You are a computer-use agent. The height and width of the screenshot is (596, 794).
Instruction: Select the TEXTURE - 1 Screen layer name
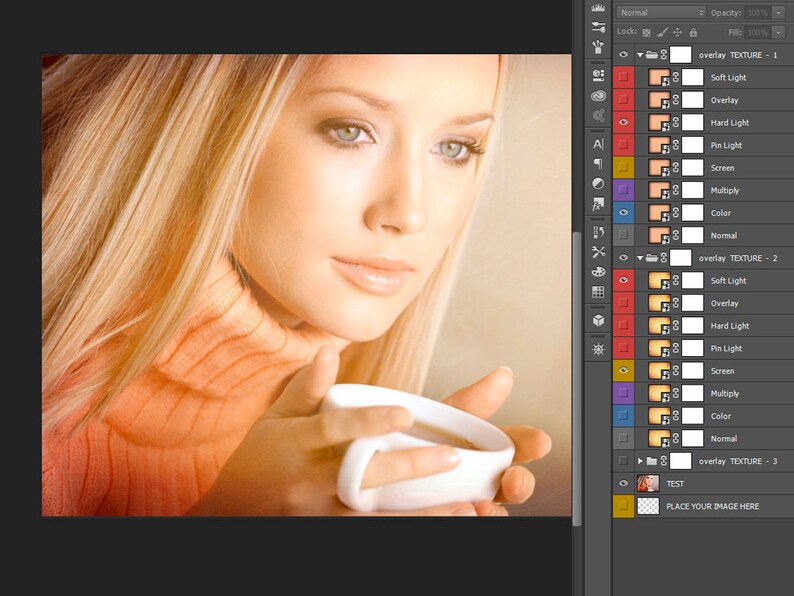pos(722,168)
